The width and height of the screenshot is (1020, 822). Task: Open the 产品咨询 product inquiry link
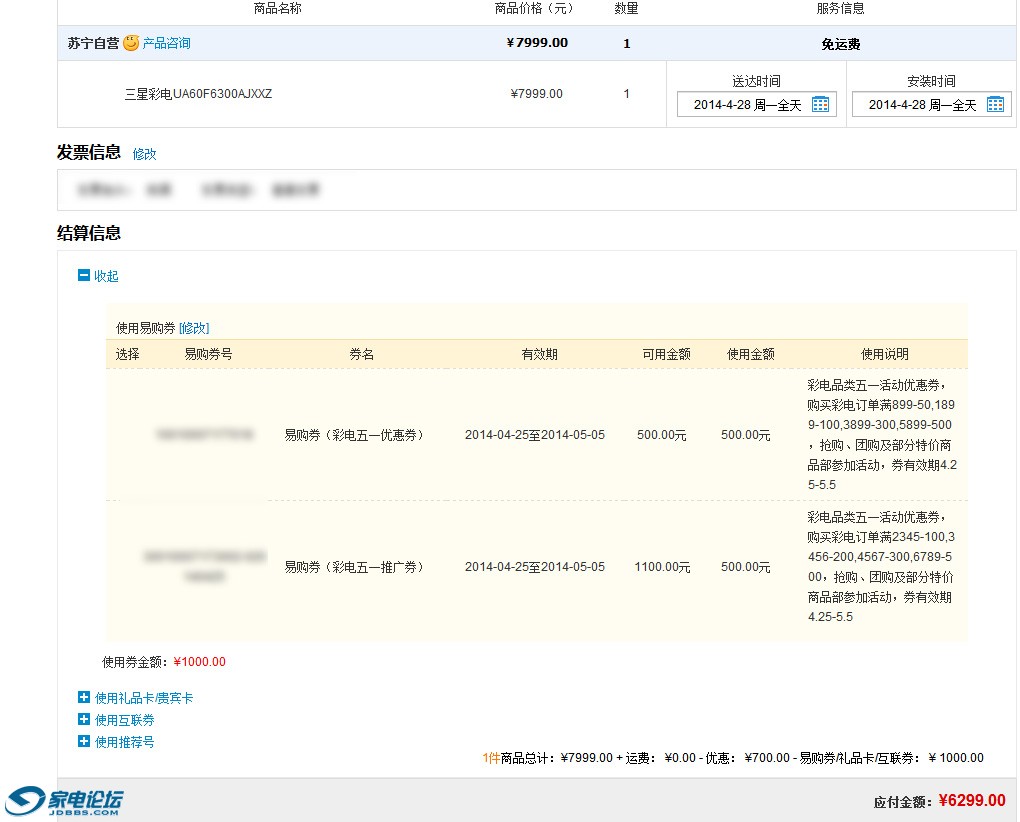pos(166,44)
